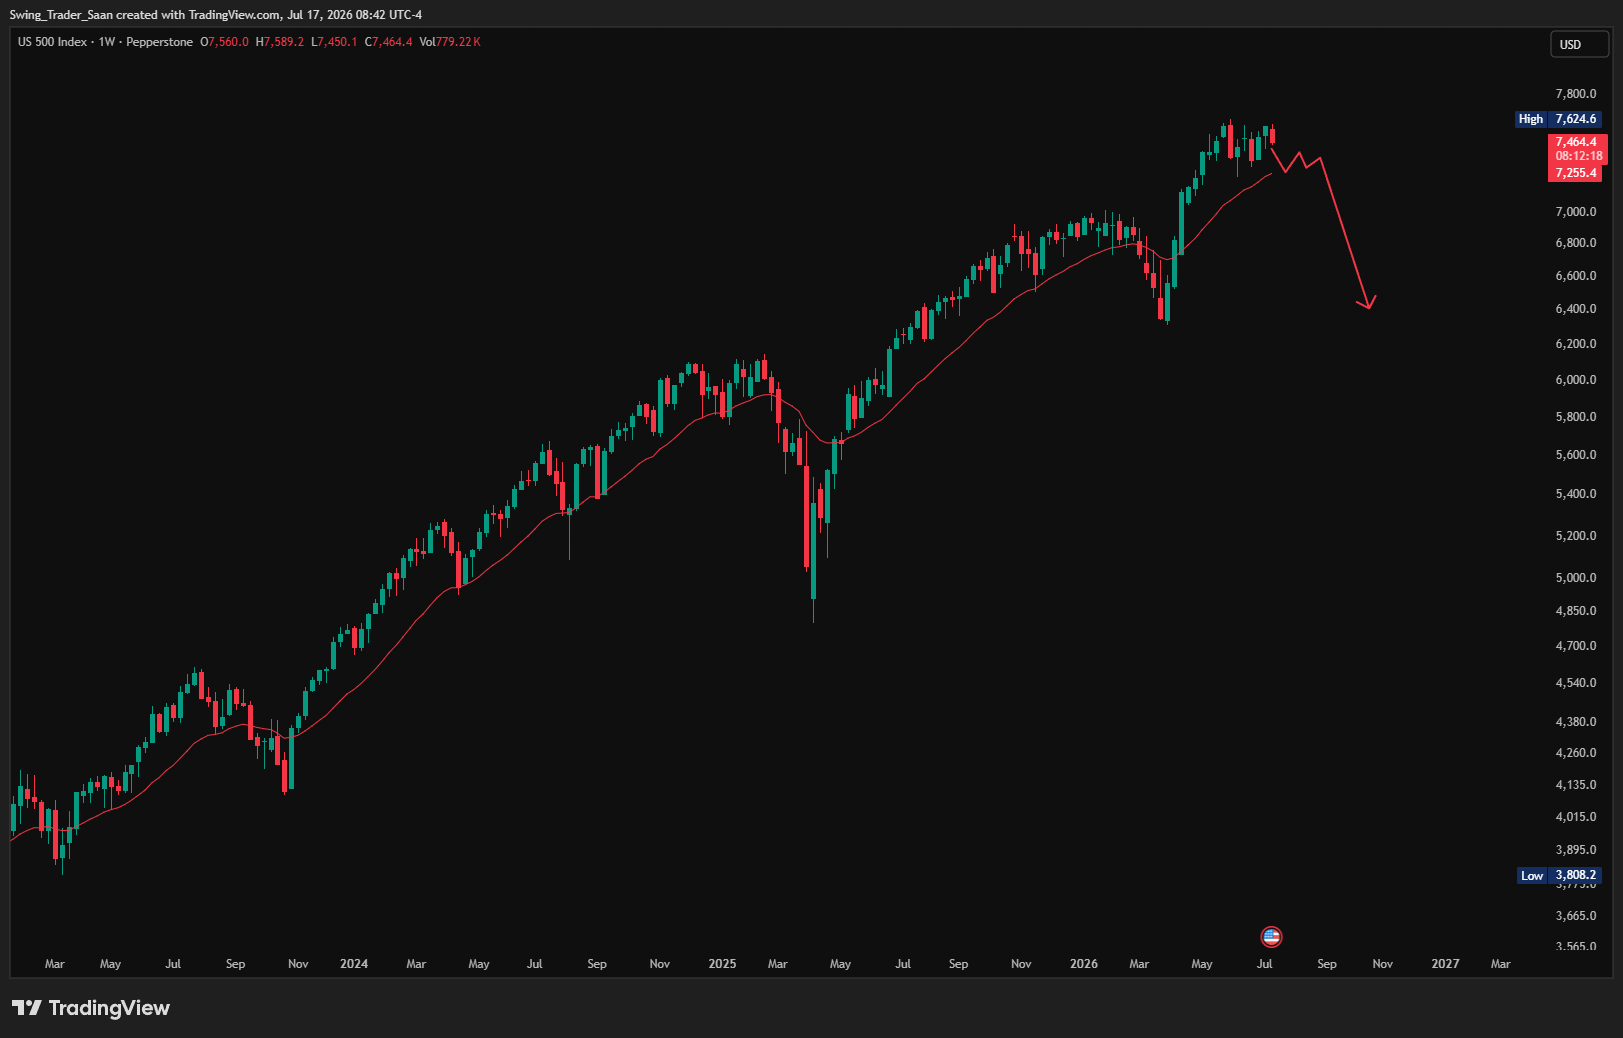
Task: Click the High 7,624.6 price label
Action: point(1560,119)
